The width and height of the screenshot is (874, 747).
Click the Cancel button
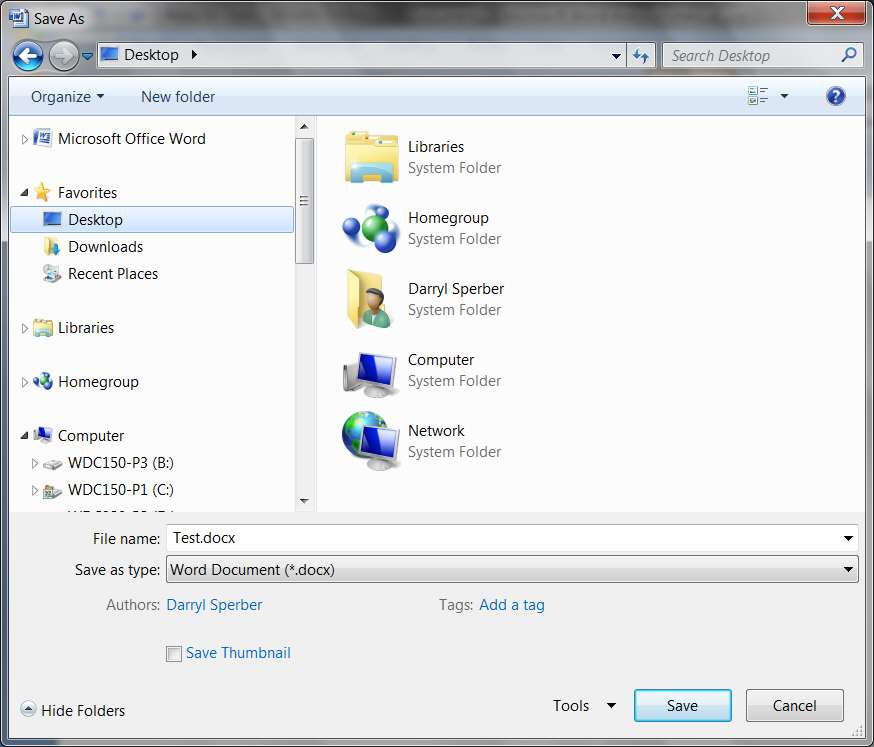pyautogui.click(x=794, y=706)
